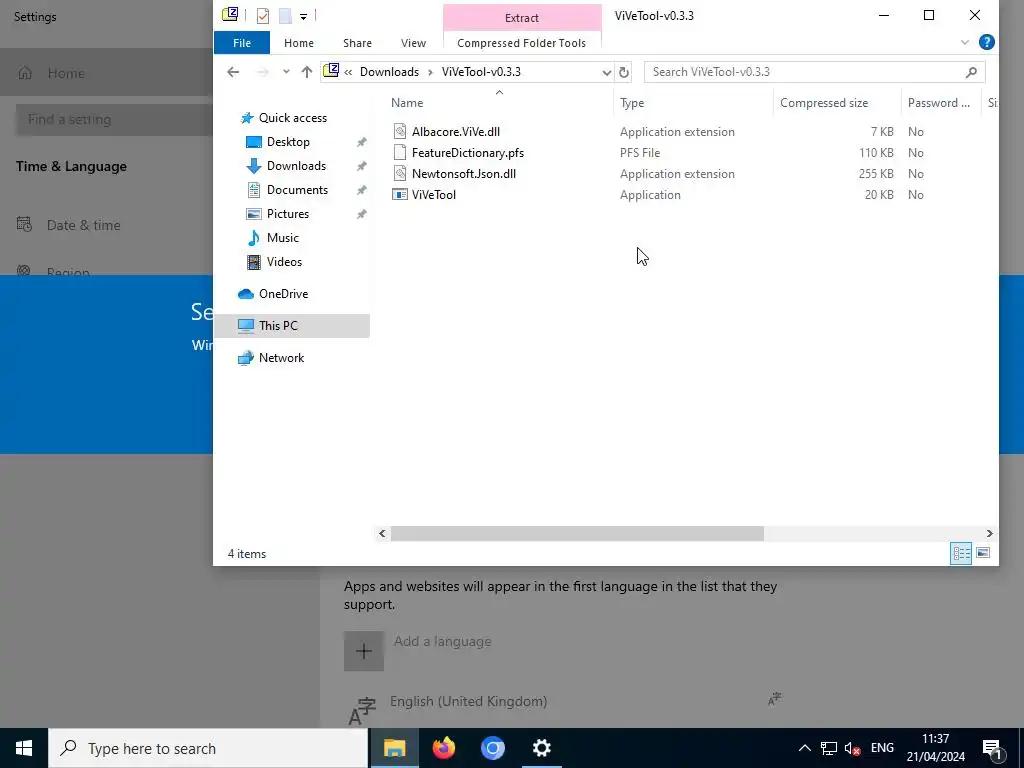Click the File Explorer taskbar icon

click(x=394, y=748)
